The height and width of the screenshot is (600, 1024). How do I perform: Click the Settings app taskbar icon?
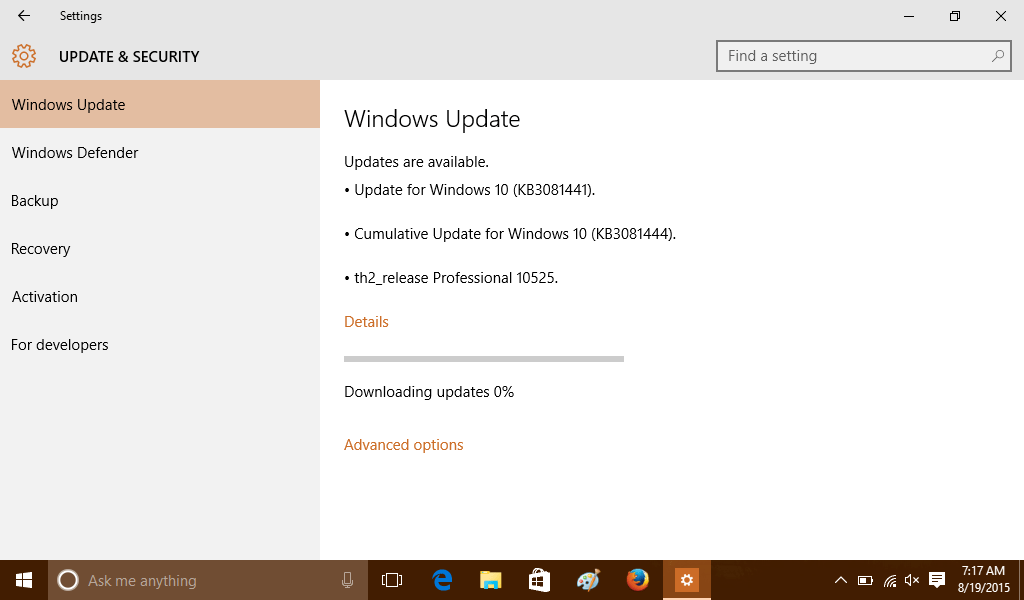686,580
